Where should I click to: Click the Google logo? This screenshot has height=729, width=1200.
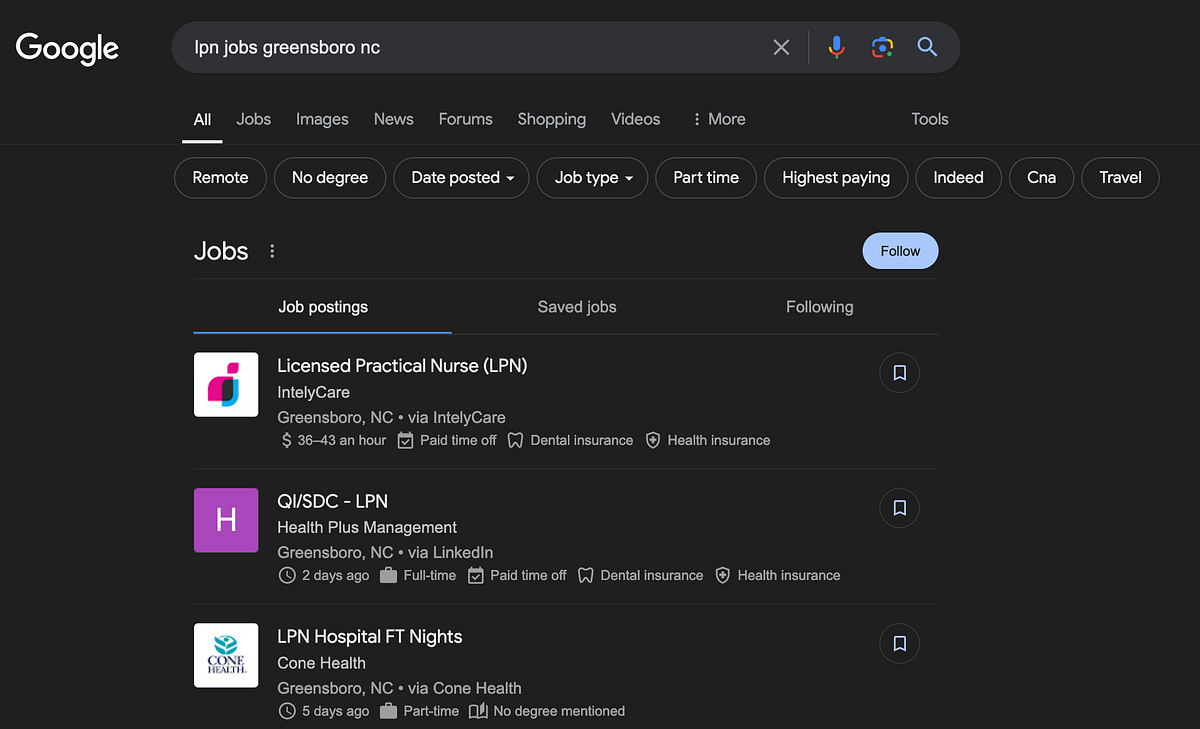tap(66, 48)
